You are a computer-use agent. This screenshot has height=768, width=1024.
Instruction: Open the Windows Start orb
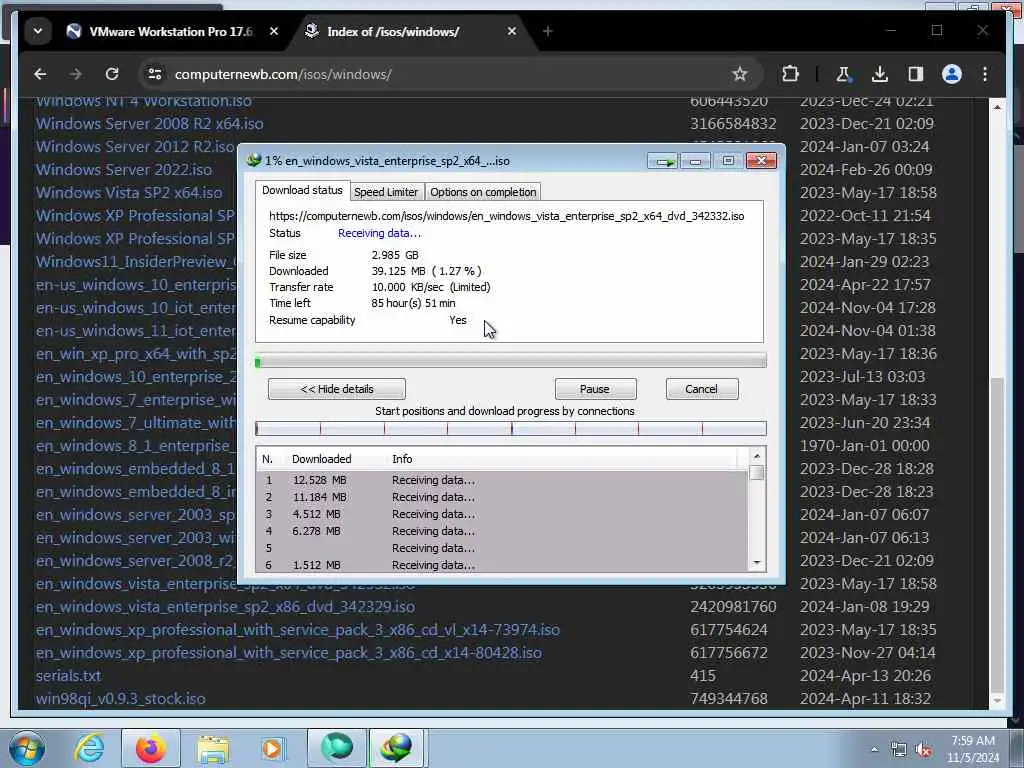coord(26,748)
